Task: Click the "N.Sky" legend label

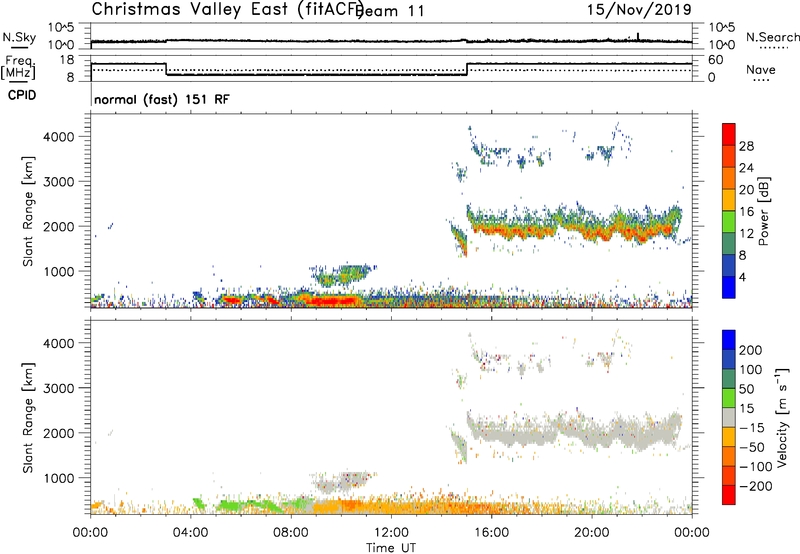Action: click(19, 37)
